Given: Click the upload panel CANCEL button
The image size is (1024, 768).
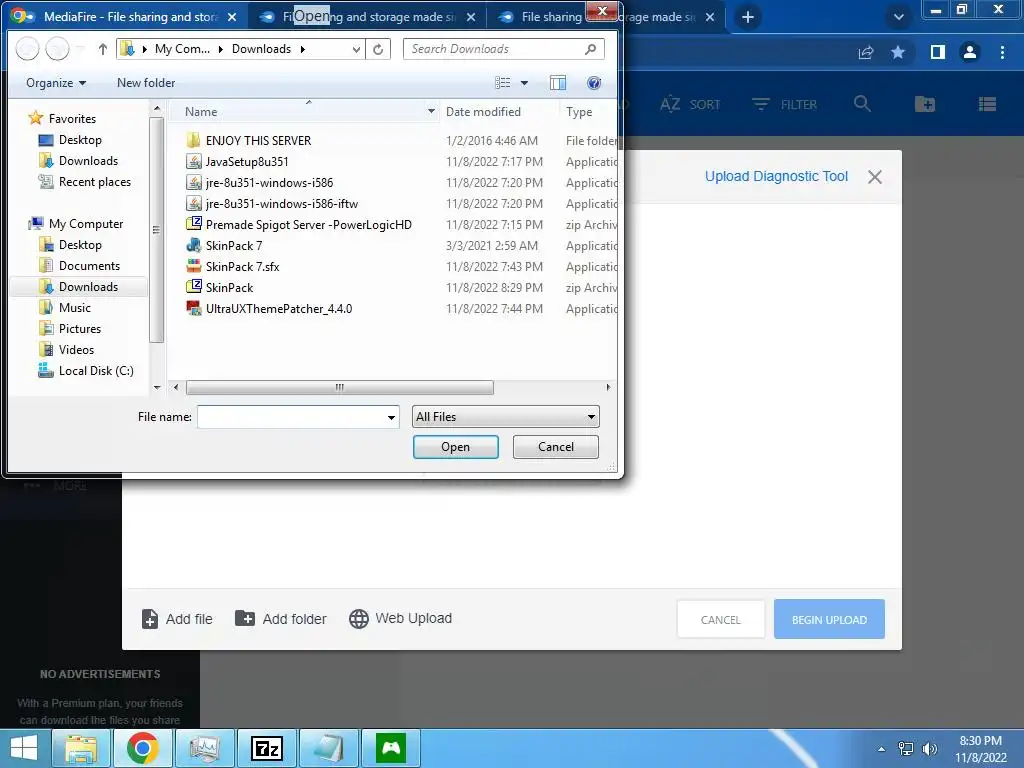Looking at the screenshot, I should coord(721,619).
